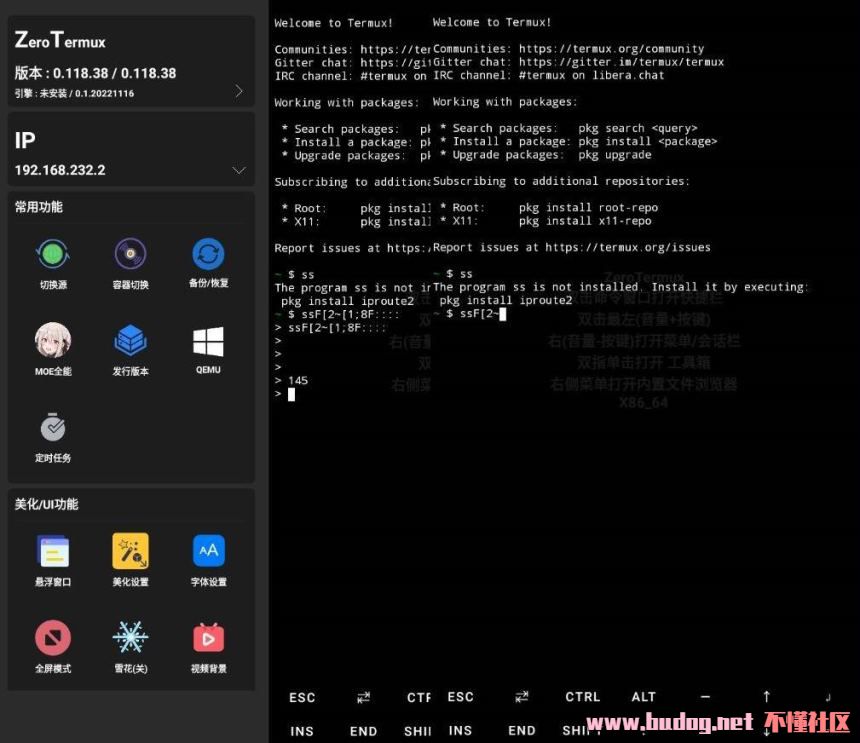Tap END key in right terminal pane
The image size is (860, 743).
[x=522, y=731]
